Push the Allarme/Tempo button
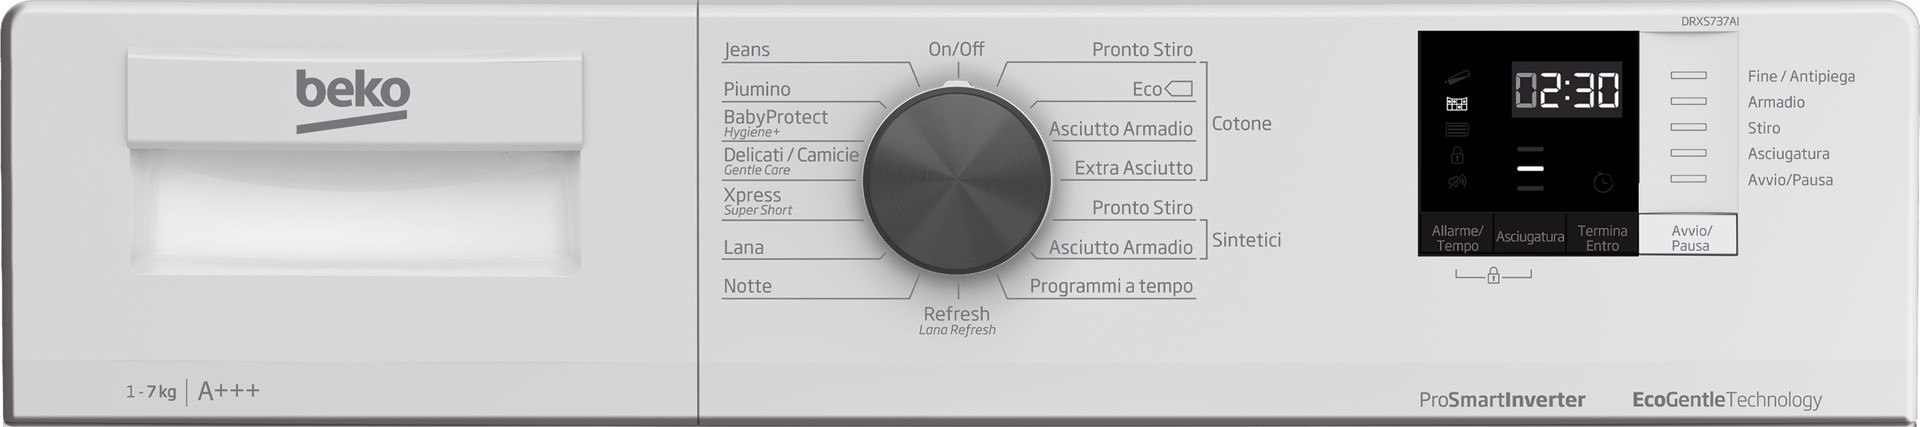The image size is (1920, 427). [x=1457, y=237]
